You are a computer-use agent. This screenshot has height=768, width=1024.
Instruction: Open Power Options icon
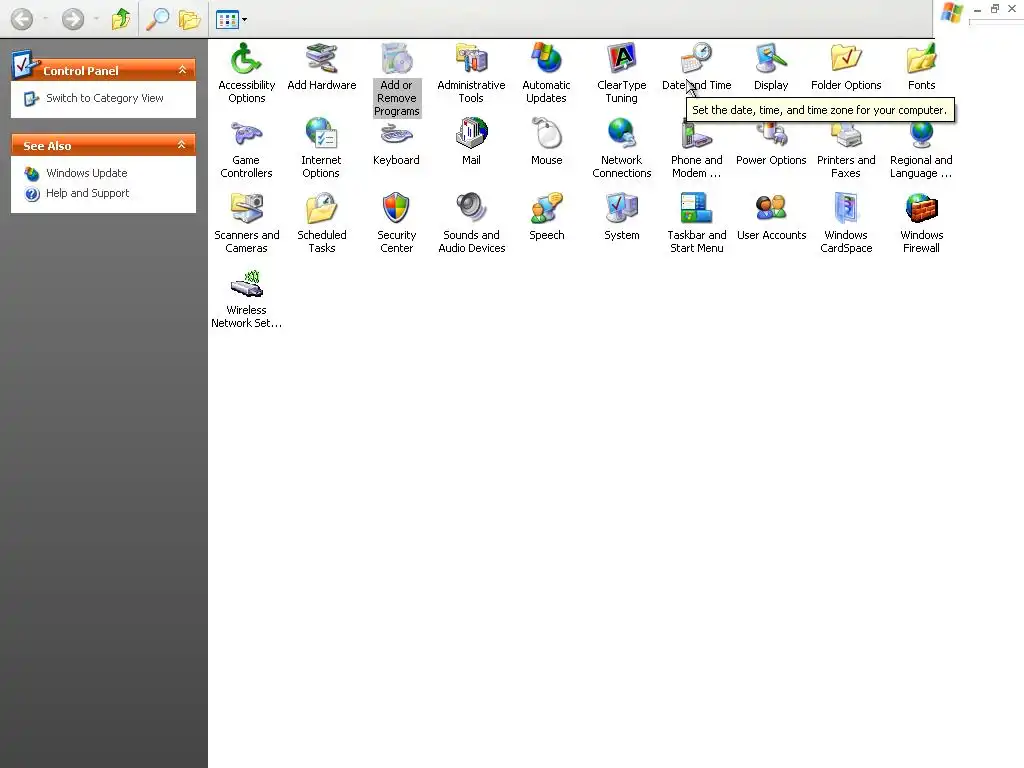771,142
